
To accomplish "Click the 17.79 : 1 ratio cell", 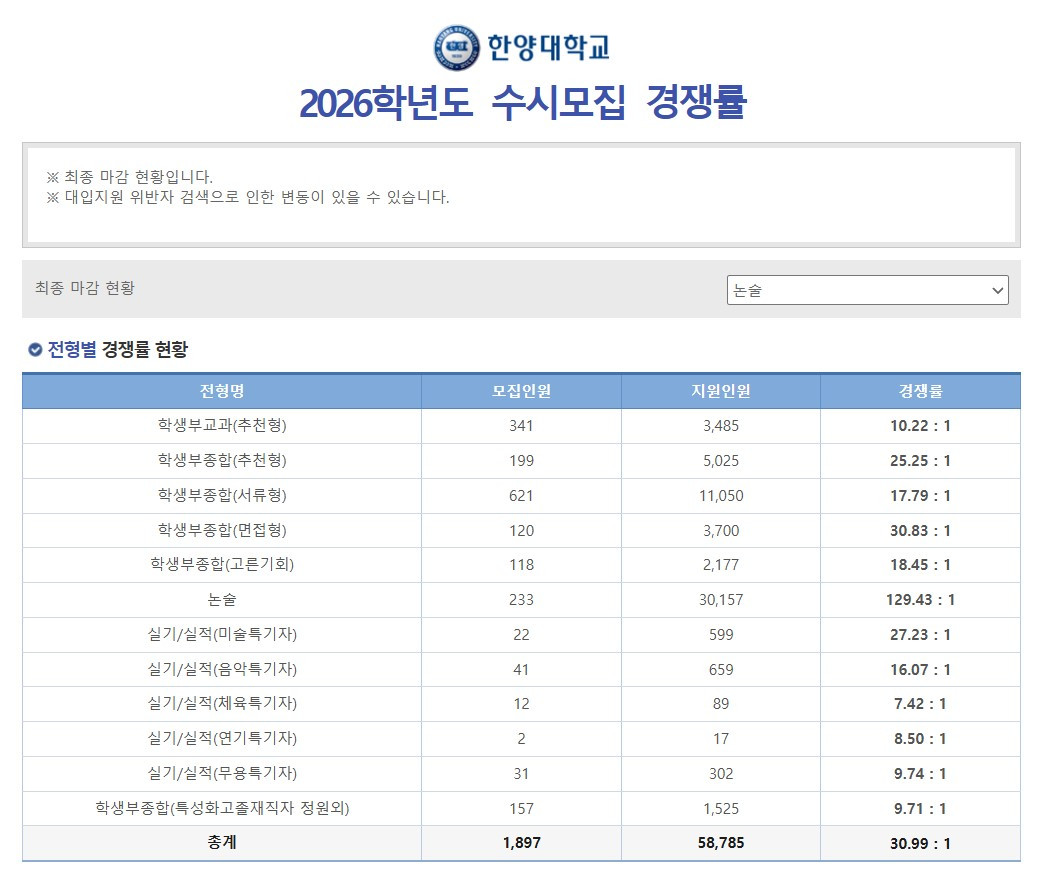I will pyautogui.click(x=921, y=496).
